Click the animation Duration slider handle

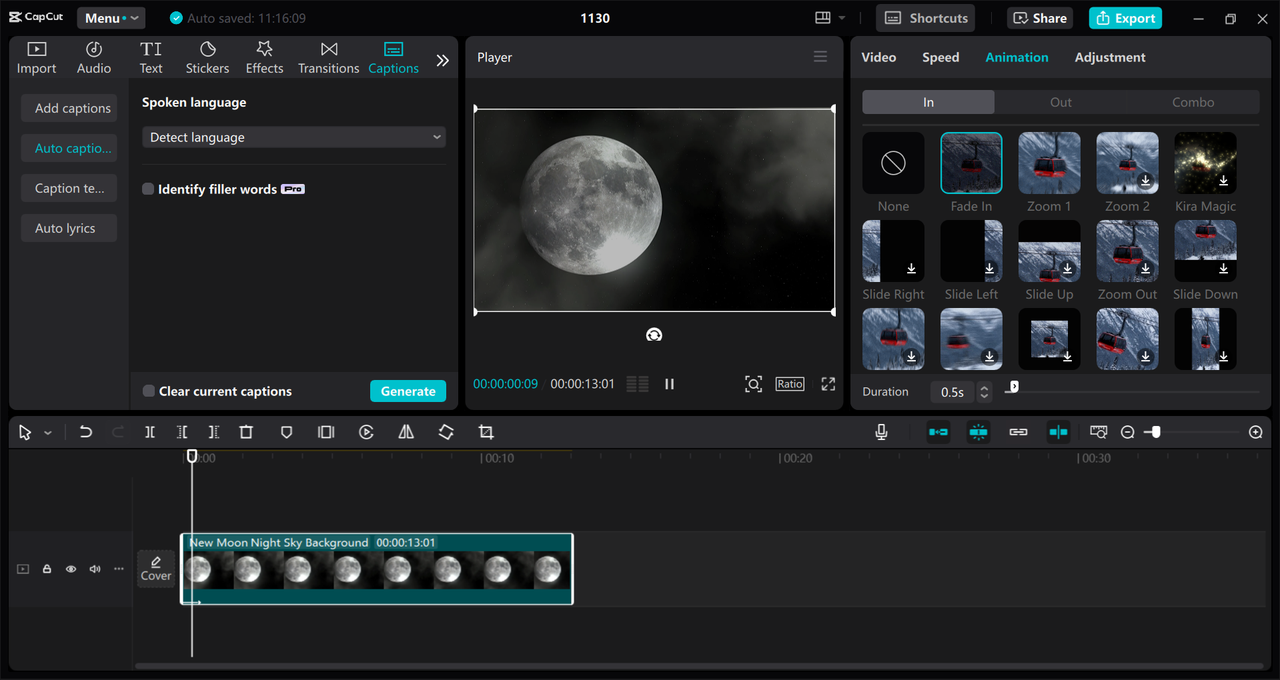click(x=1013, y=386)
